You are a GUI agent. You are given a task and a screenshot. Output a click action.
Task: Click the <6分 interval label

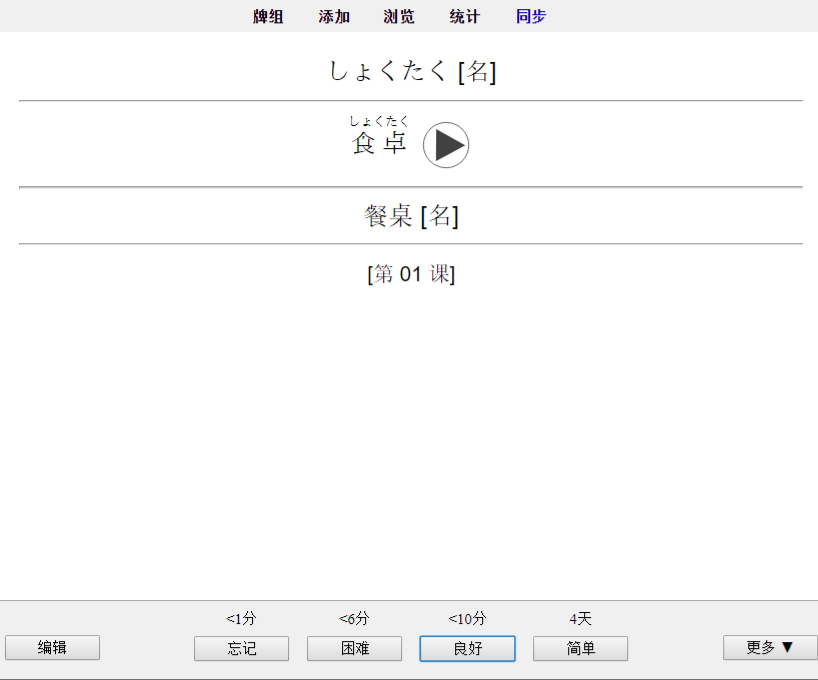[x=354, y=619]
